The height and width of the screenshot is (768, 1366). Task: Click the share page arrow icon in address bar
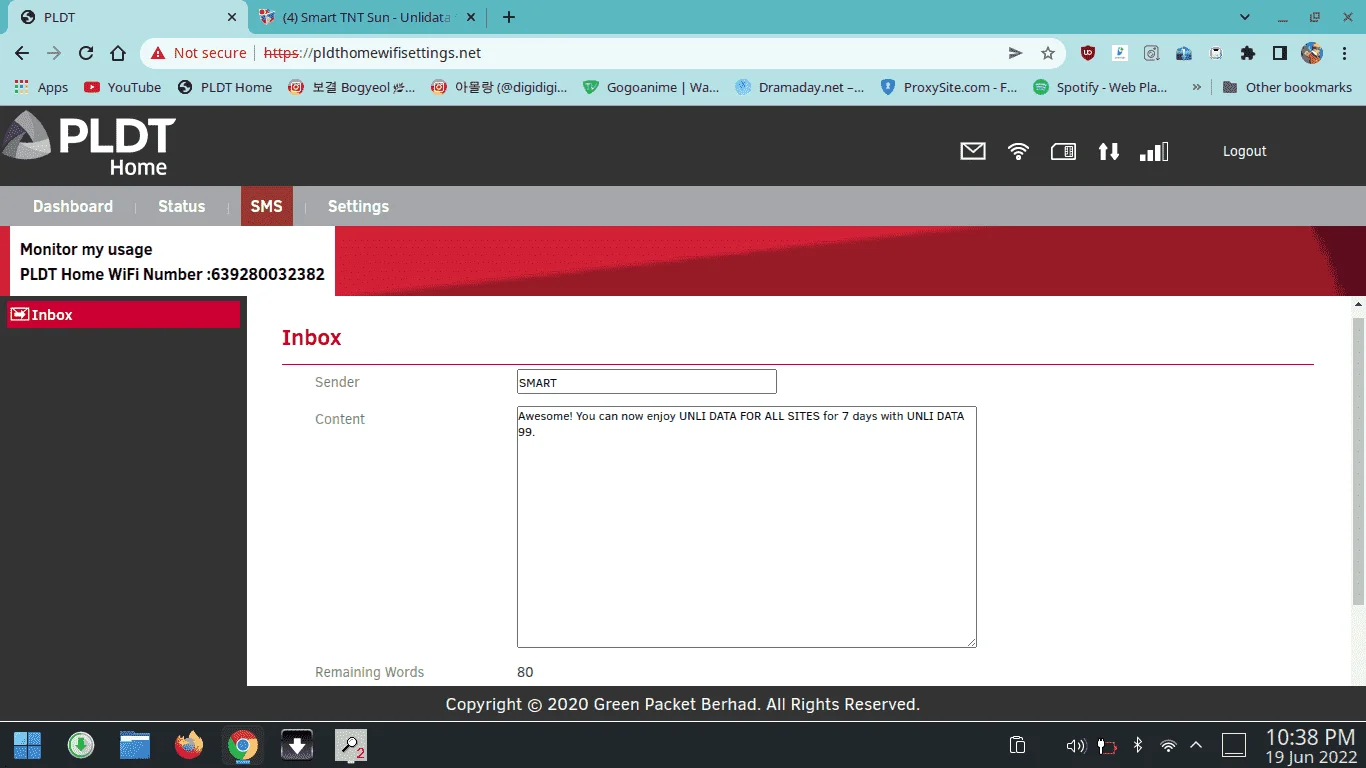pos(1015,53)
